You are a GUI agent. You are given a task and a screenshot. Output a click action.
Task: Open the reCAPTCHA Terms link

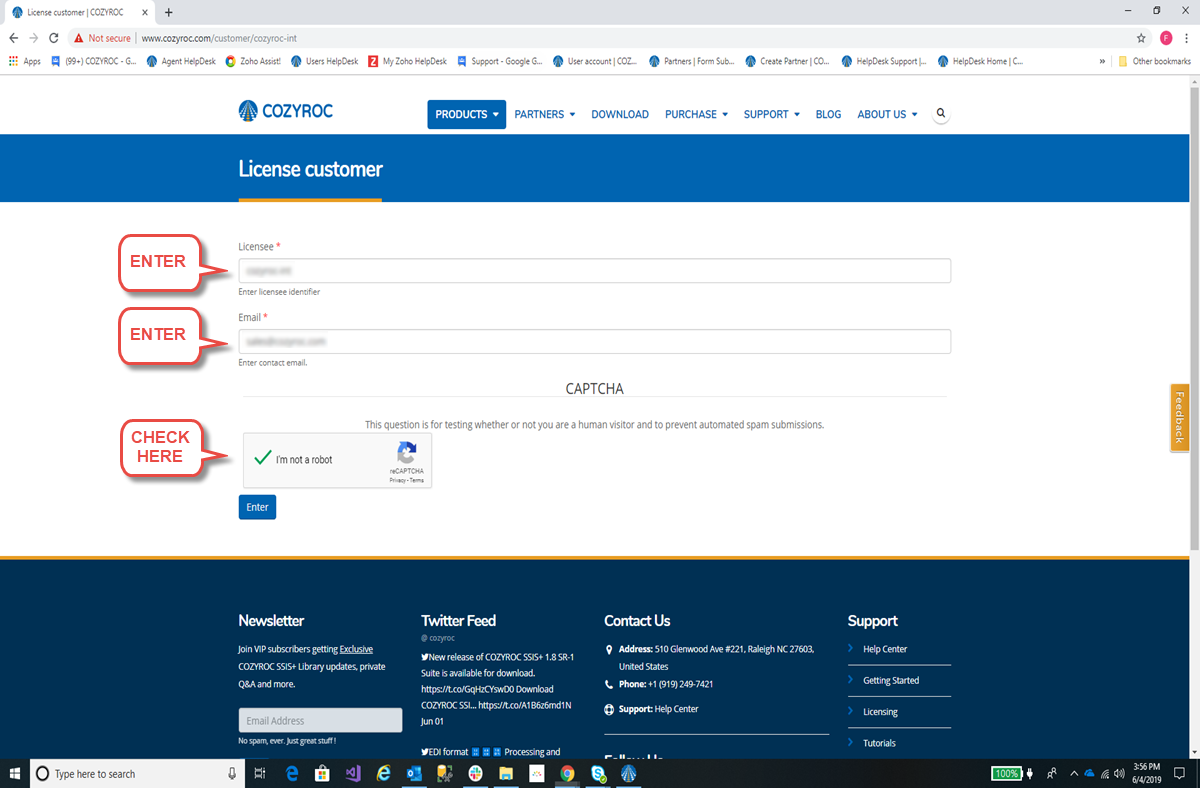pos(416,480)
